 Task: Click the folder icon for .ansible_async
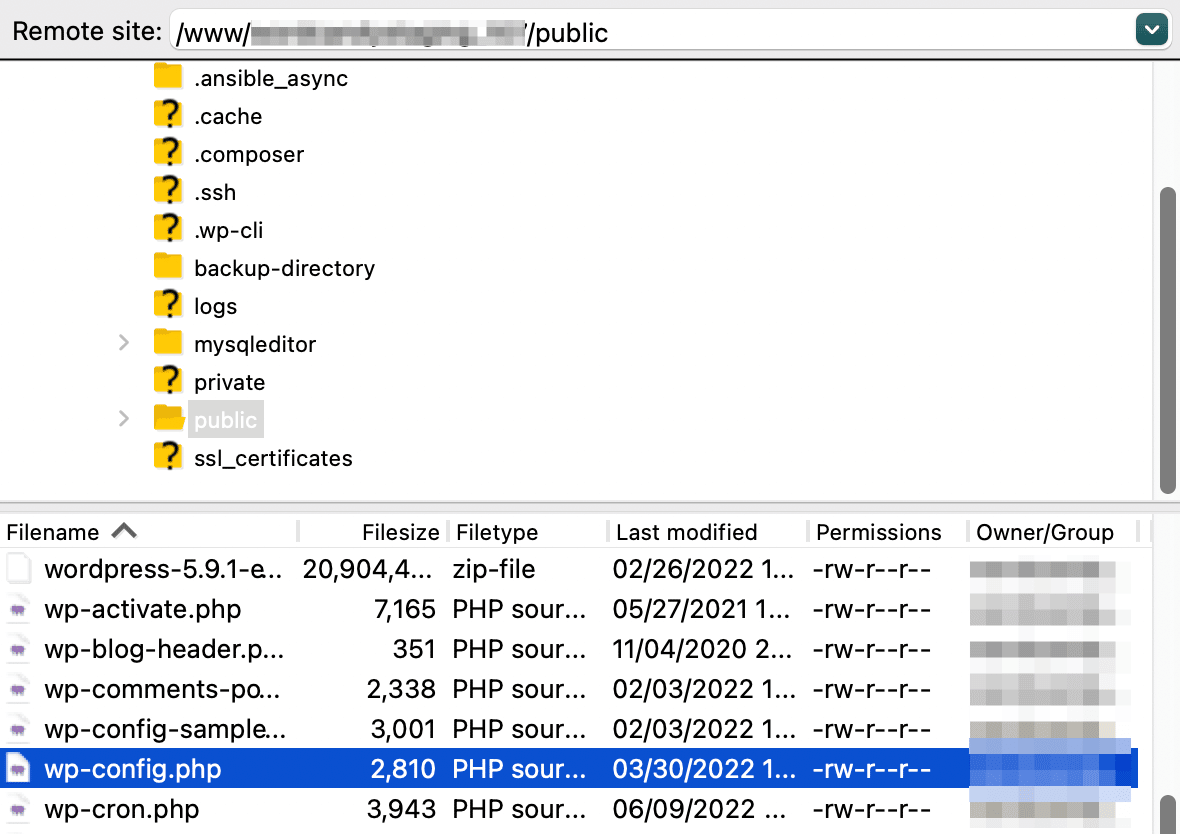(167, 77)
